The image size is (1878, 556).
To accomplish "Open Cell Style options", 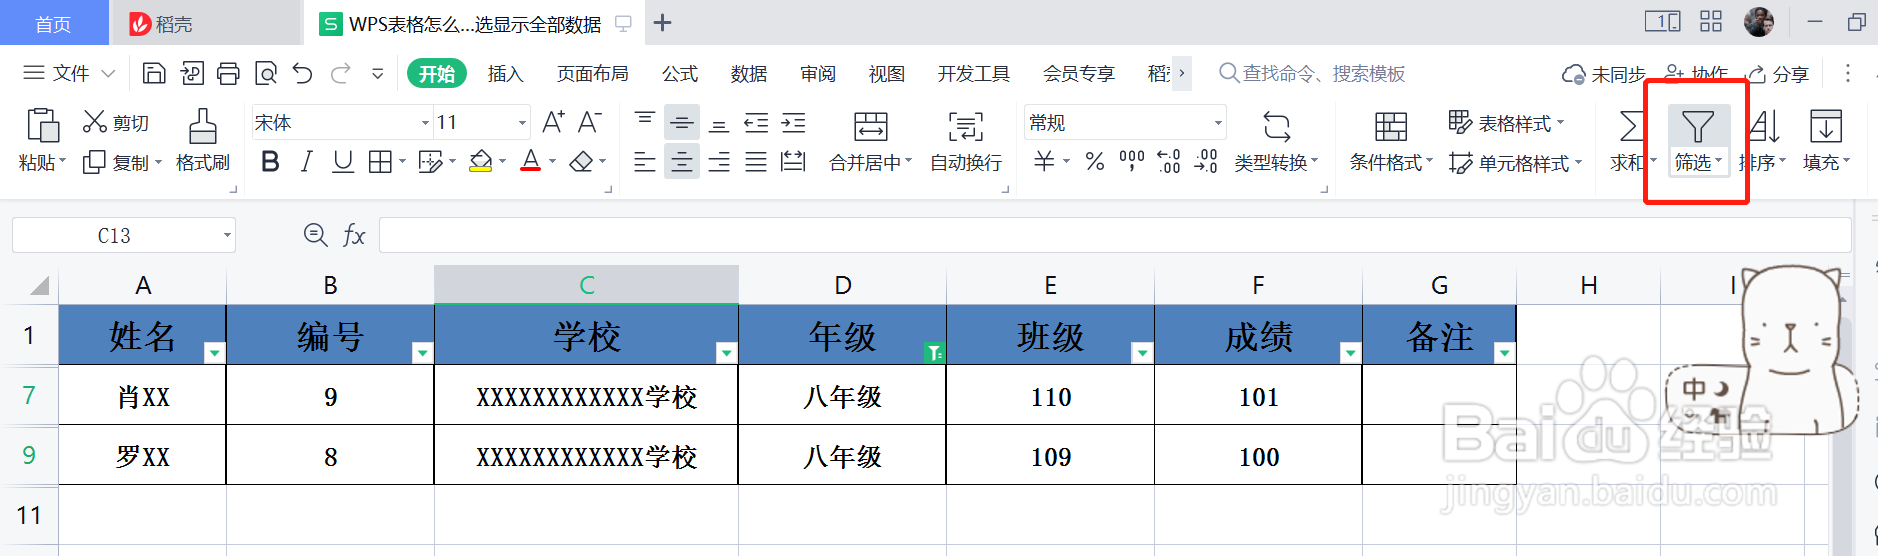I will [x=1515, y=163].
